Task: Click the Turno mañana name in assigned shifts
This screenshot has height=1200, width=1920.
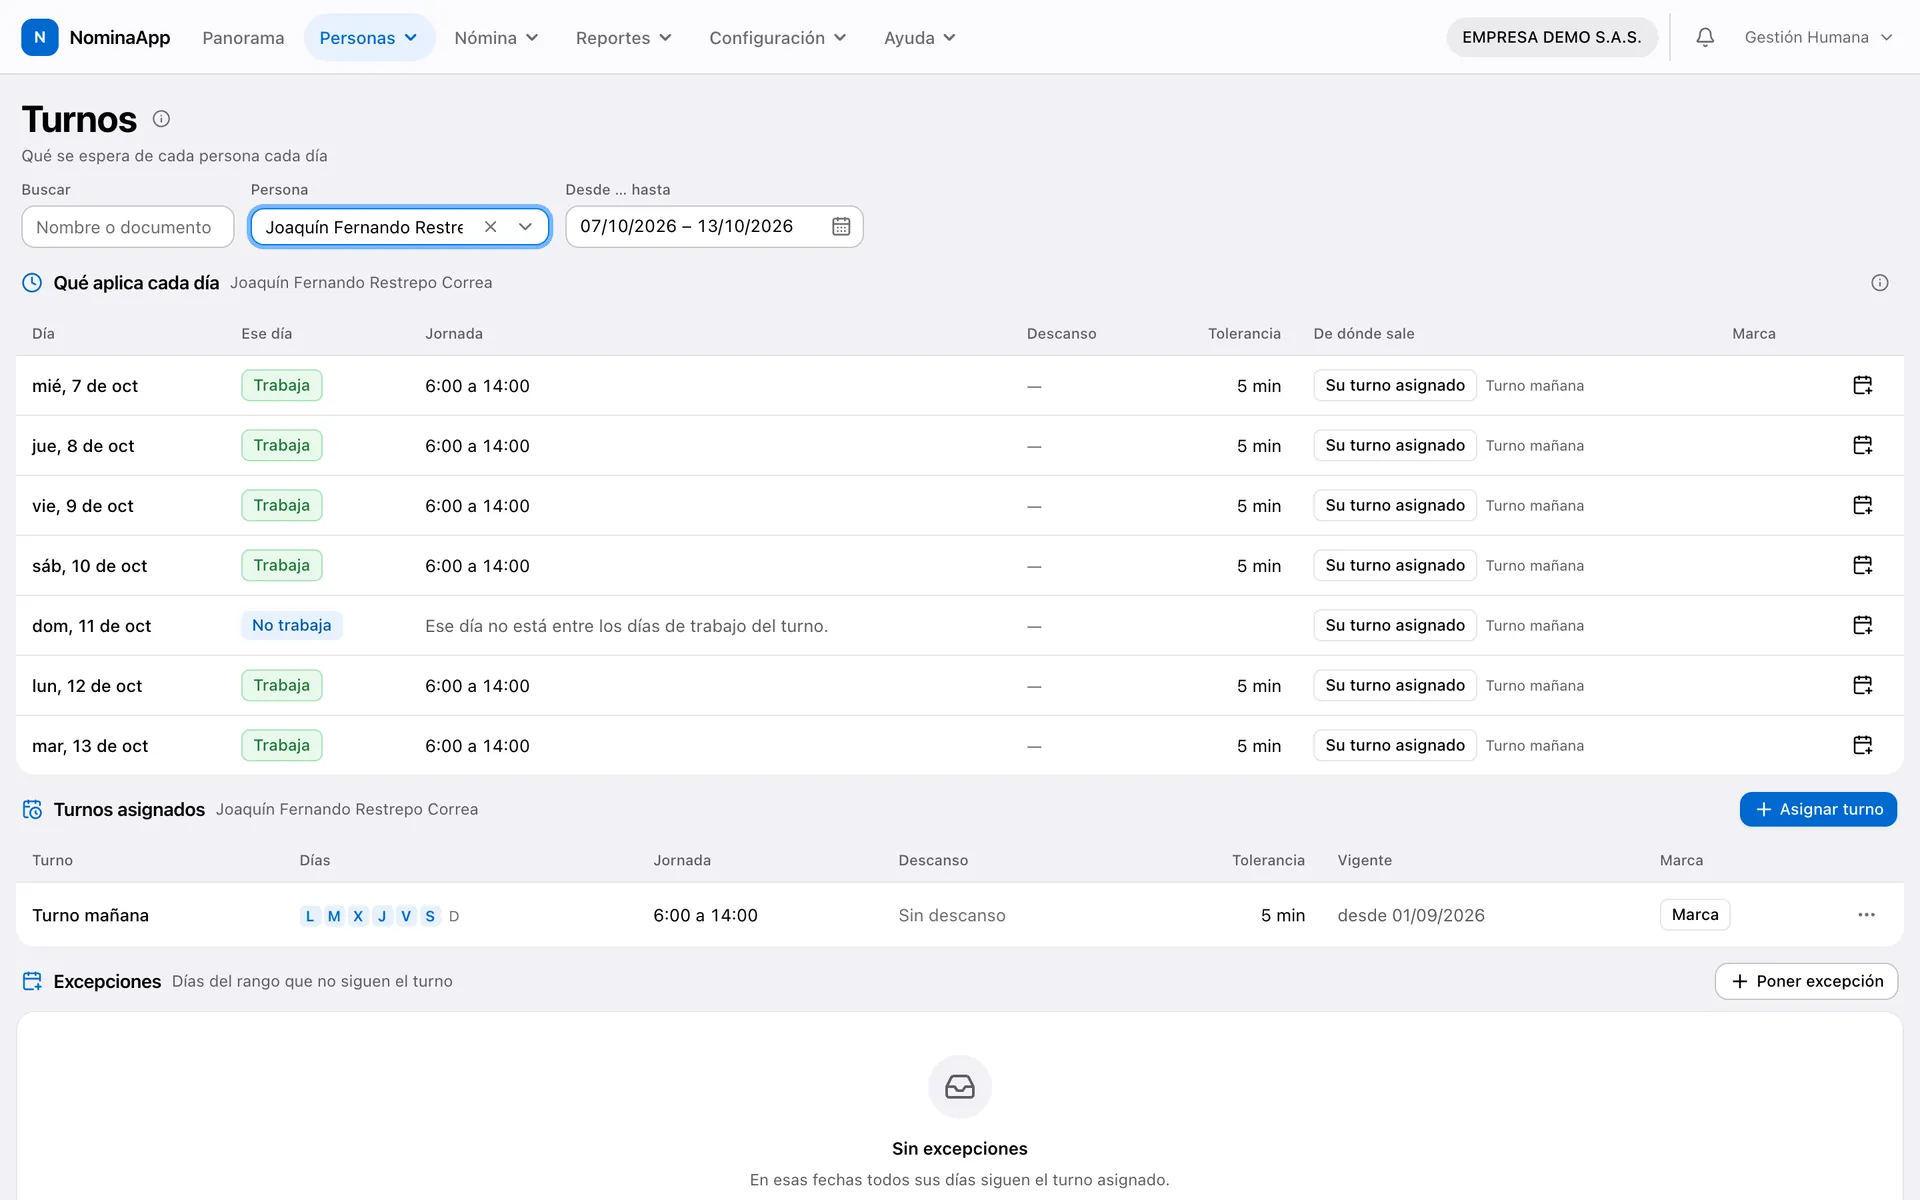Action: click(90, 915)
